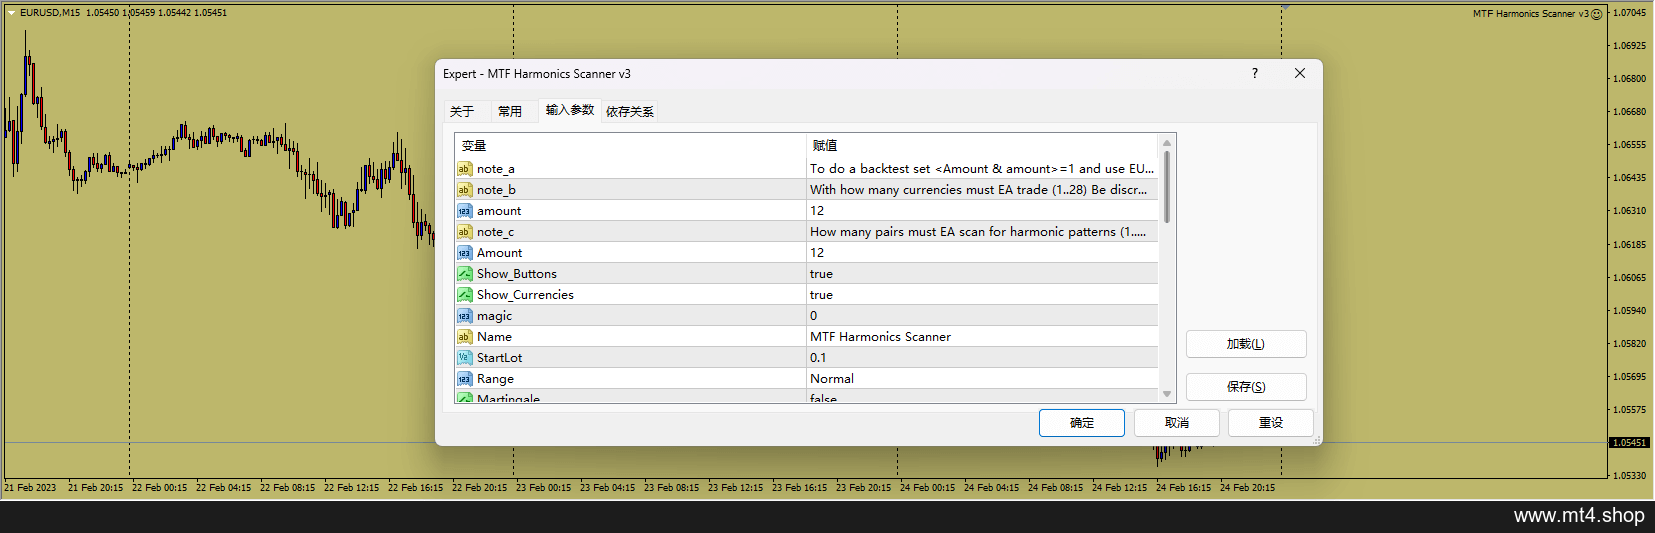This screenshot has height=533, width=1655.
Task: Click the note_a variable name
Action: click(x=496, y=169)
